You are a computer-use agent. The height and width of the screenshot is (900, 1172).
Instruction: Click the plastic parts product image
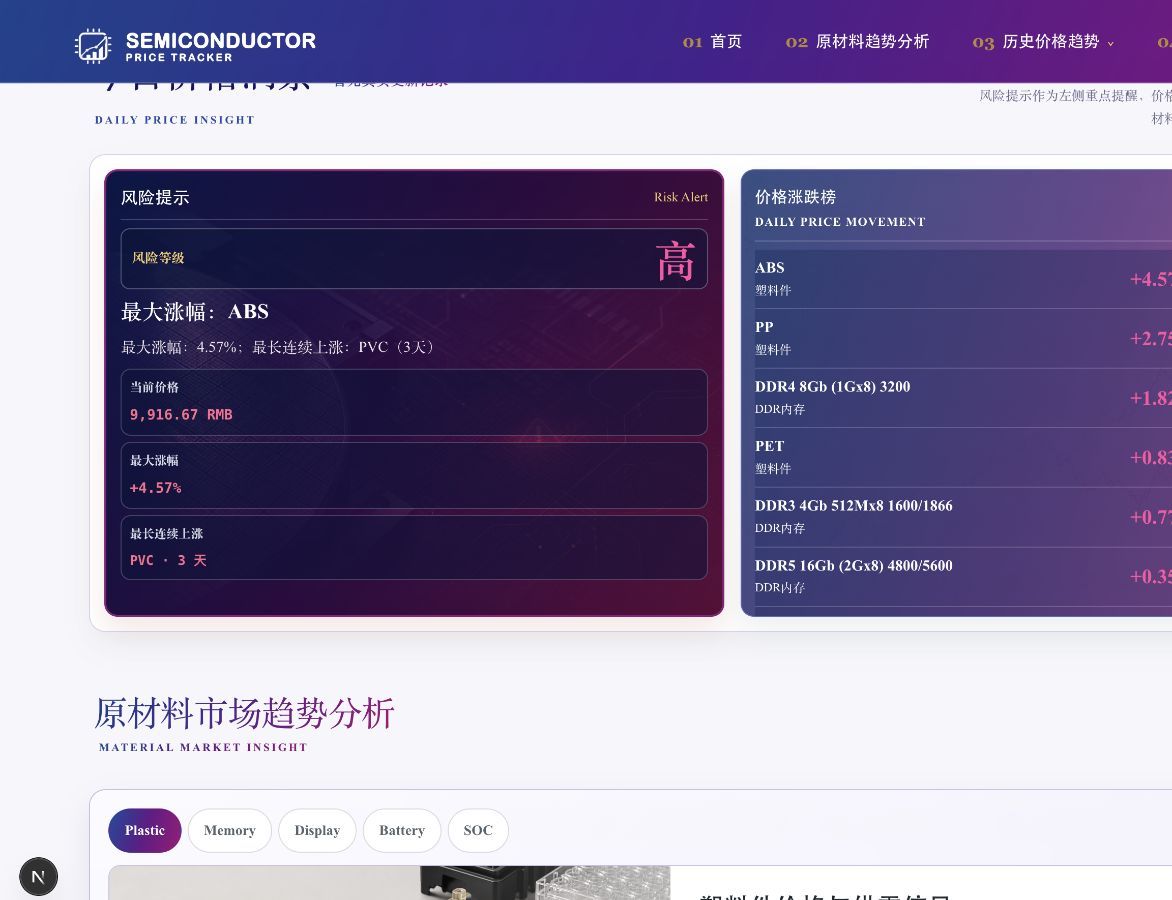pos(389,883)
